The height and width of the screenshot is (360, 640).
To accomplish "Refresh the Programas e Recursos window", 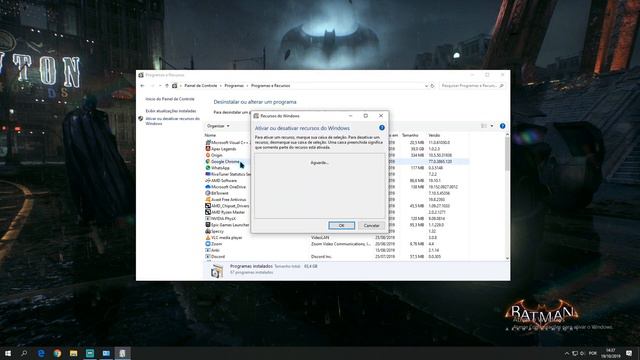I will pos(433,86).
